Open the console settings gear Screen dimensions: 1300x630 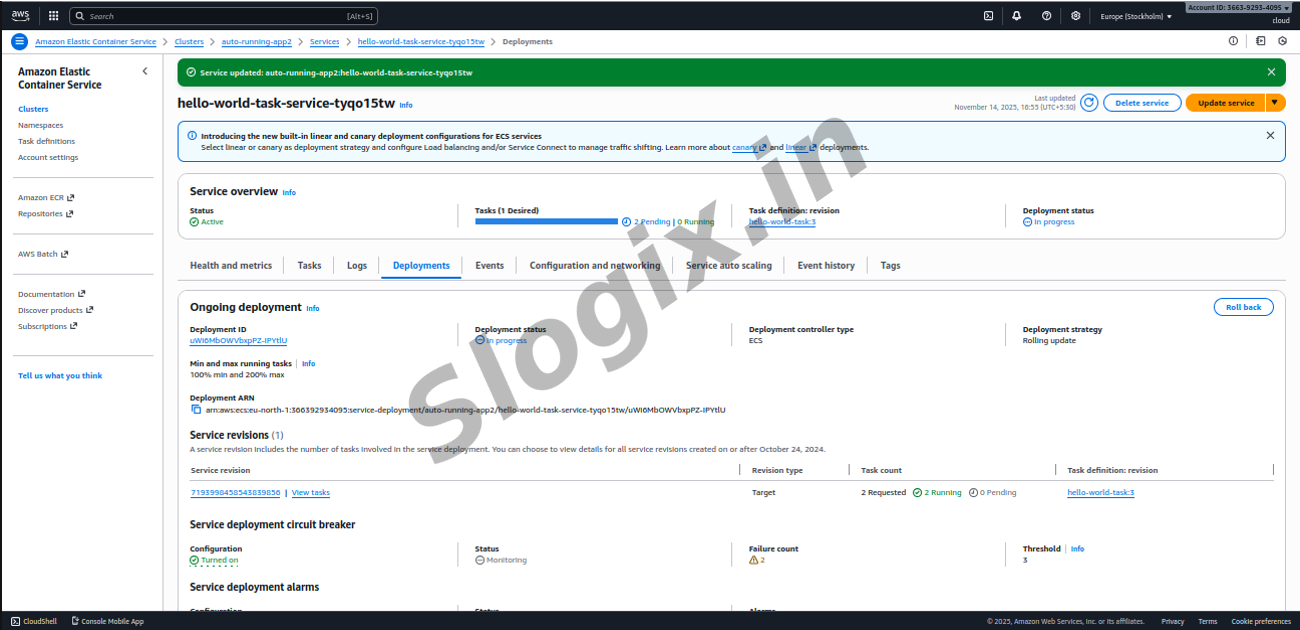tap(1075, 16)
